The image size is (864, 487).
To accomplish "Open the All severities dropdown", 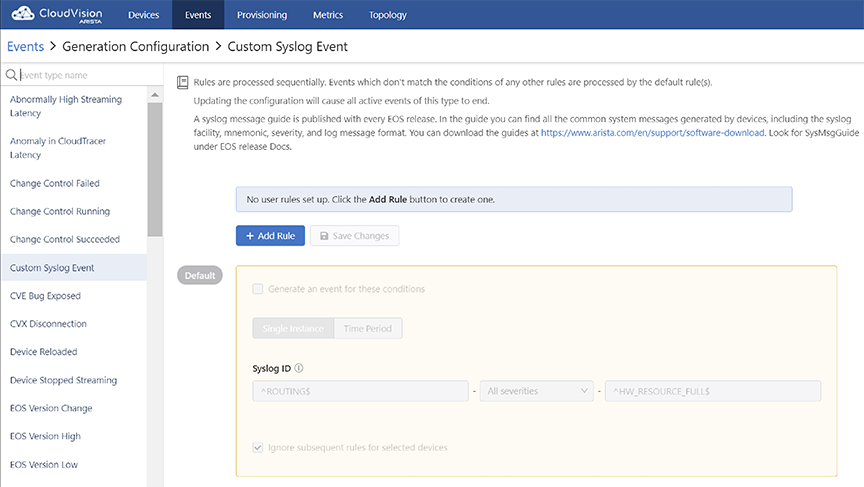I will pyautogui.click(x=537, y=391).
